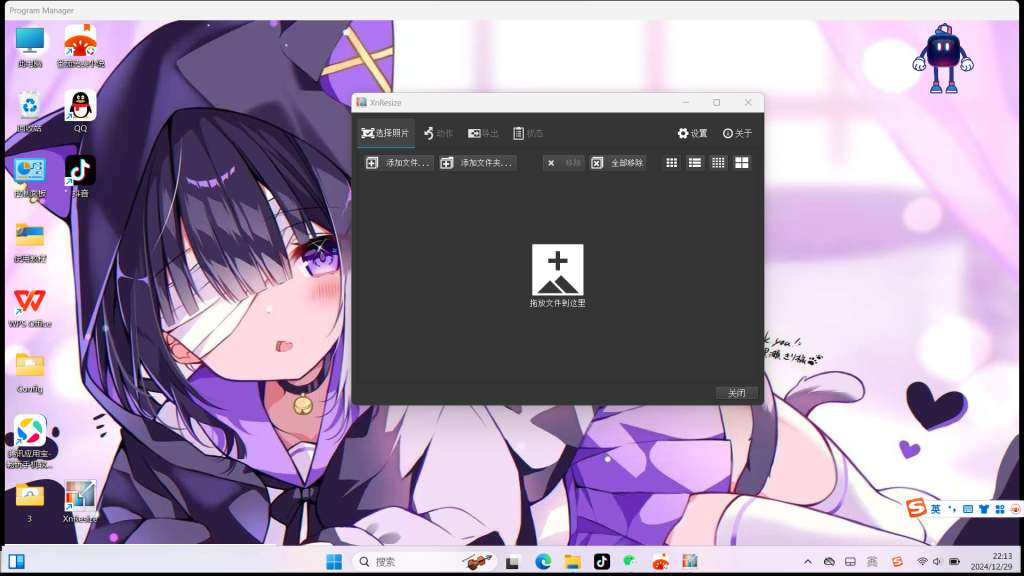Open the 选择照片 tab
The width and height of the screenshot is (1024, 576).
(385, 133)
